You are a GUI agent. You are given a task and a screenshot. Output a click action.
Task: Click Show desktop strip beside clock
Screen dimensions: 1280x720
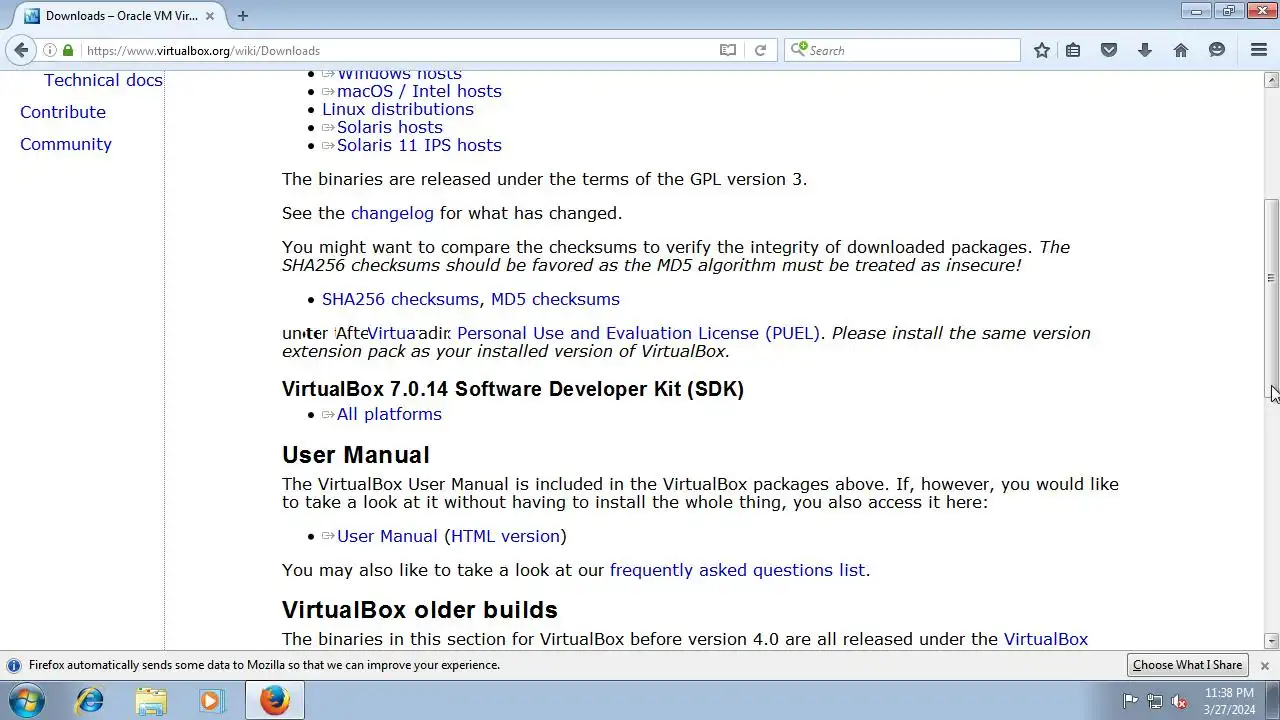(1273, 701)
